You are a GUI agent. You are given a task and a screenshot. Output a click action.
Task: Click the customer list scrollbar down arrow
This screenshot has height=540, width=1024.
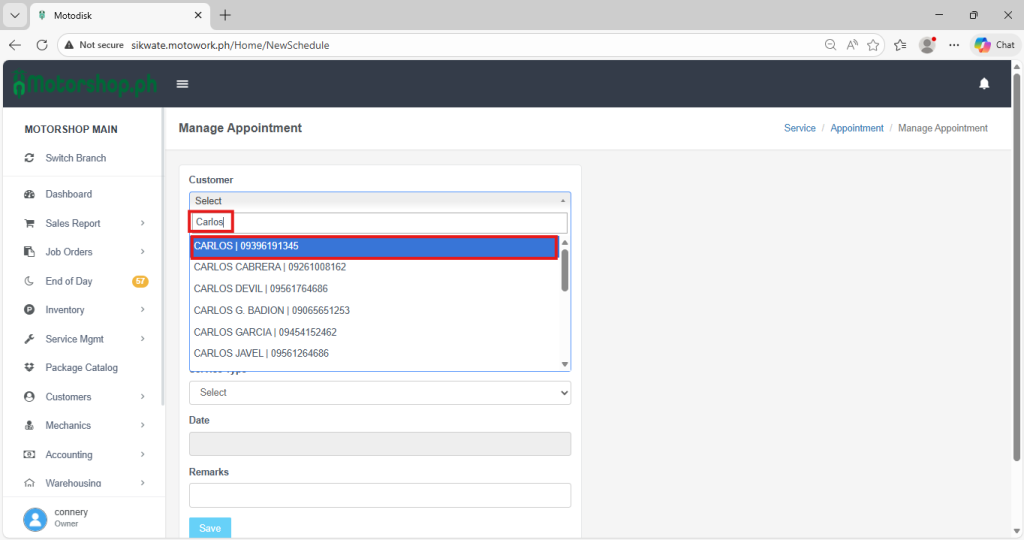[x=564, y=364]
